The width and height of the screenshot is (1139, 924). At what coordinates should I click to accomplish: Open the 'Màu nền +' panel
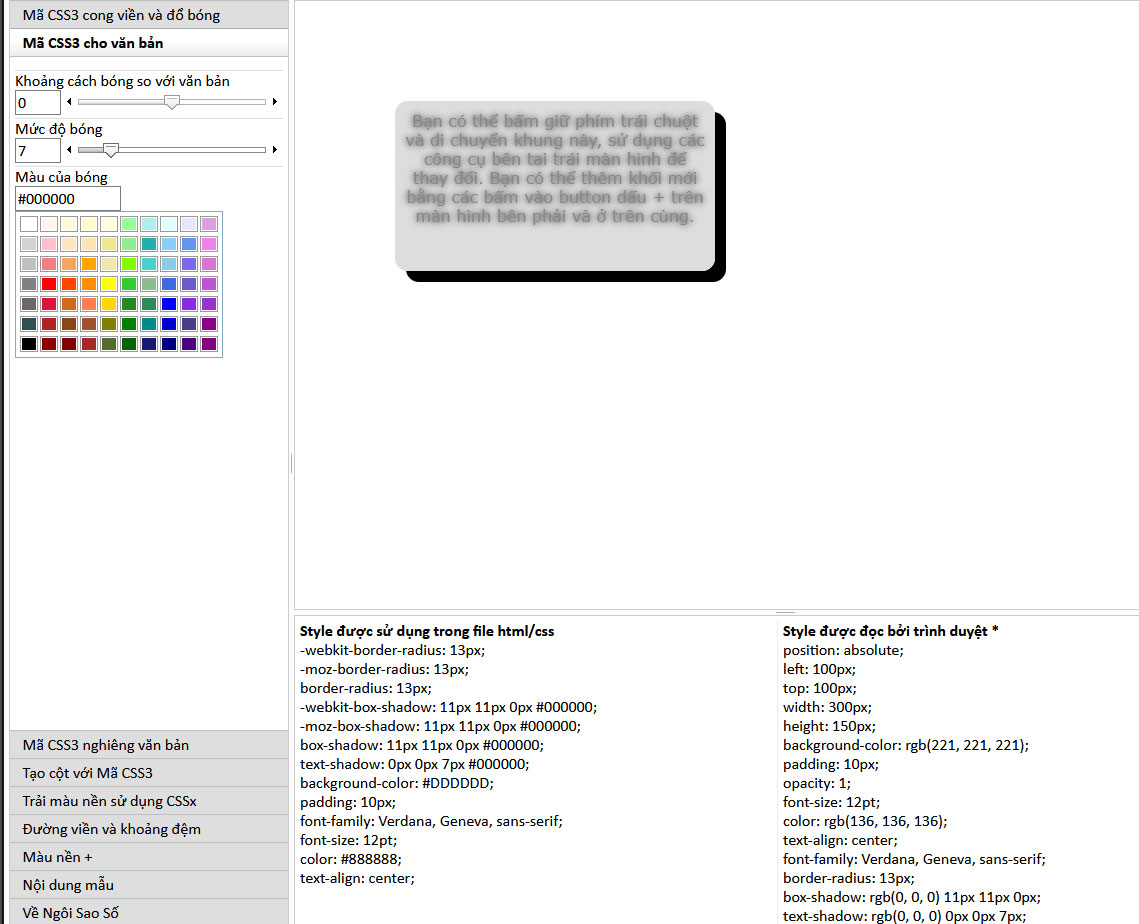coord(149,857)
